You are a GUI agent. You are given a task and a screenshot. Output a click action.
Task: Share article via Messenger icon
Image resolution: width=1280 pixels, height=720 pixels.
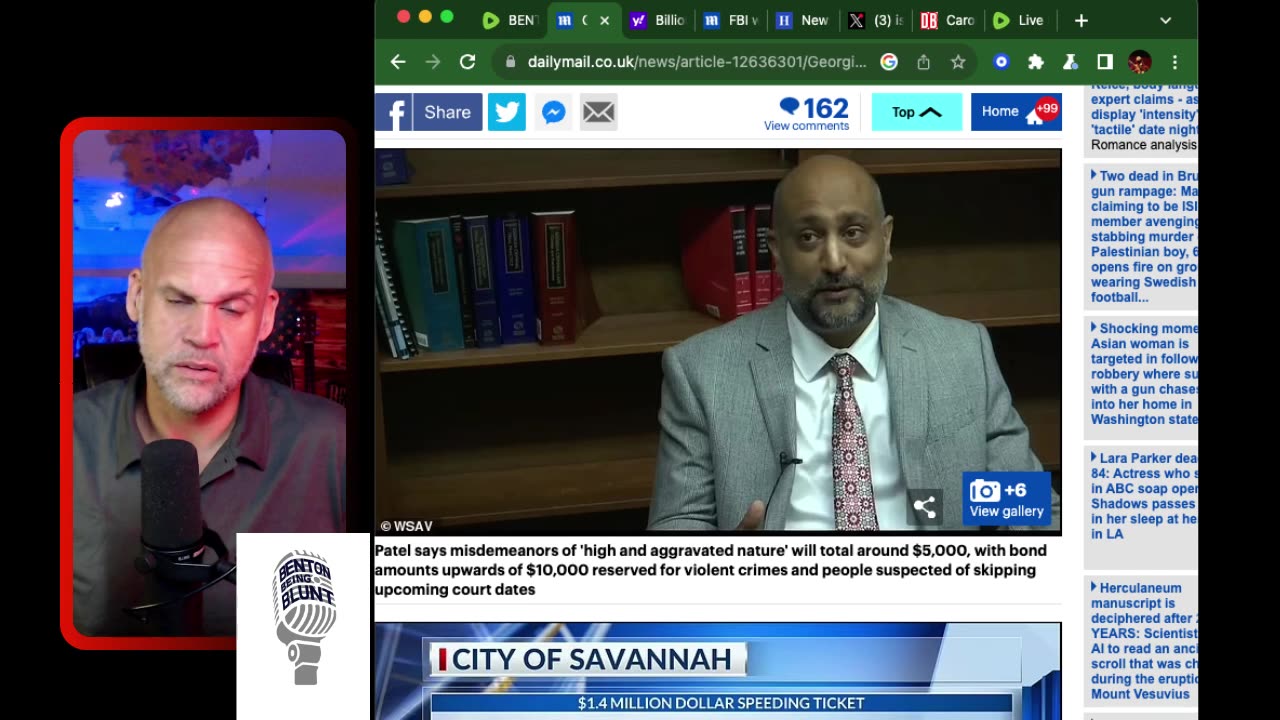(553, 112)
